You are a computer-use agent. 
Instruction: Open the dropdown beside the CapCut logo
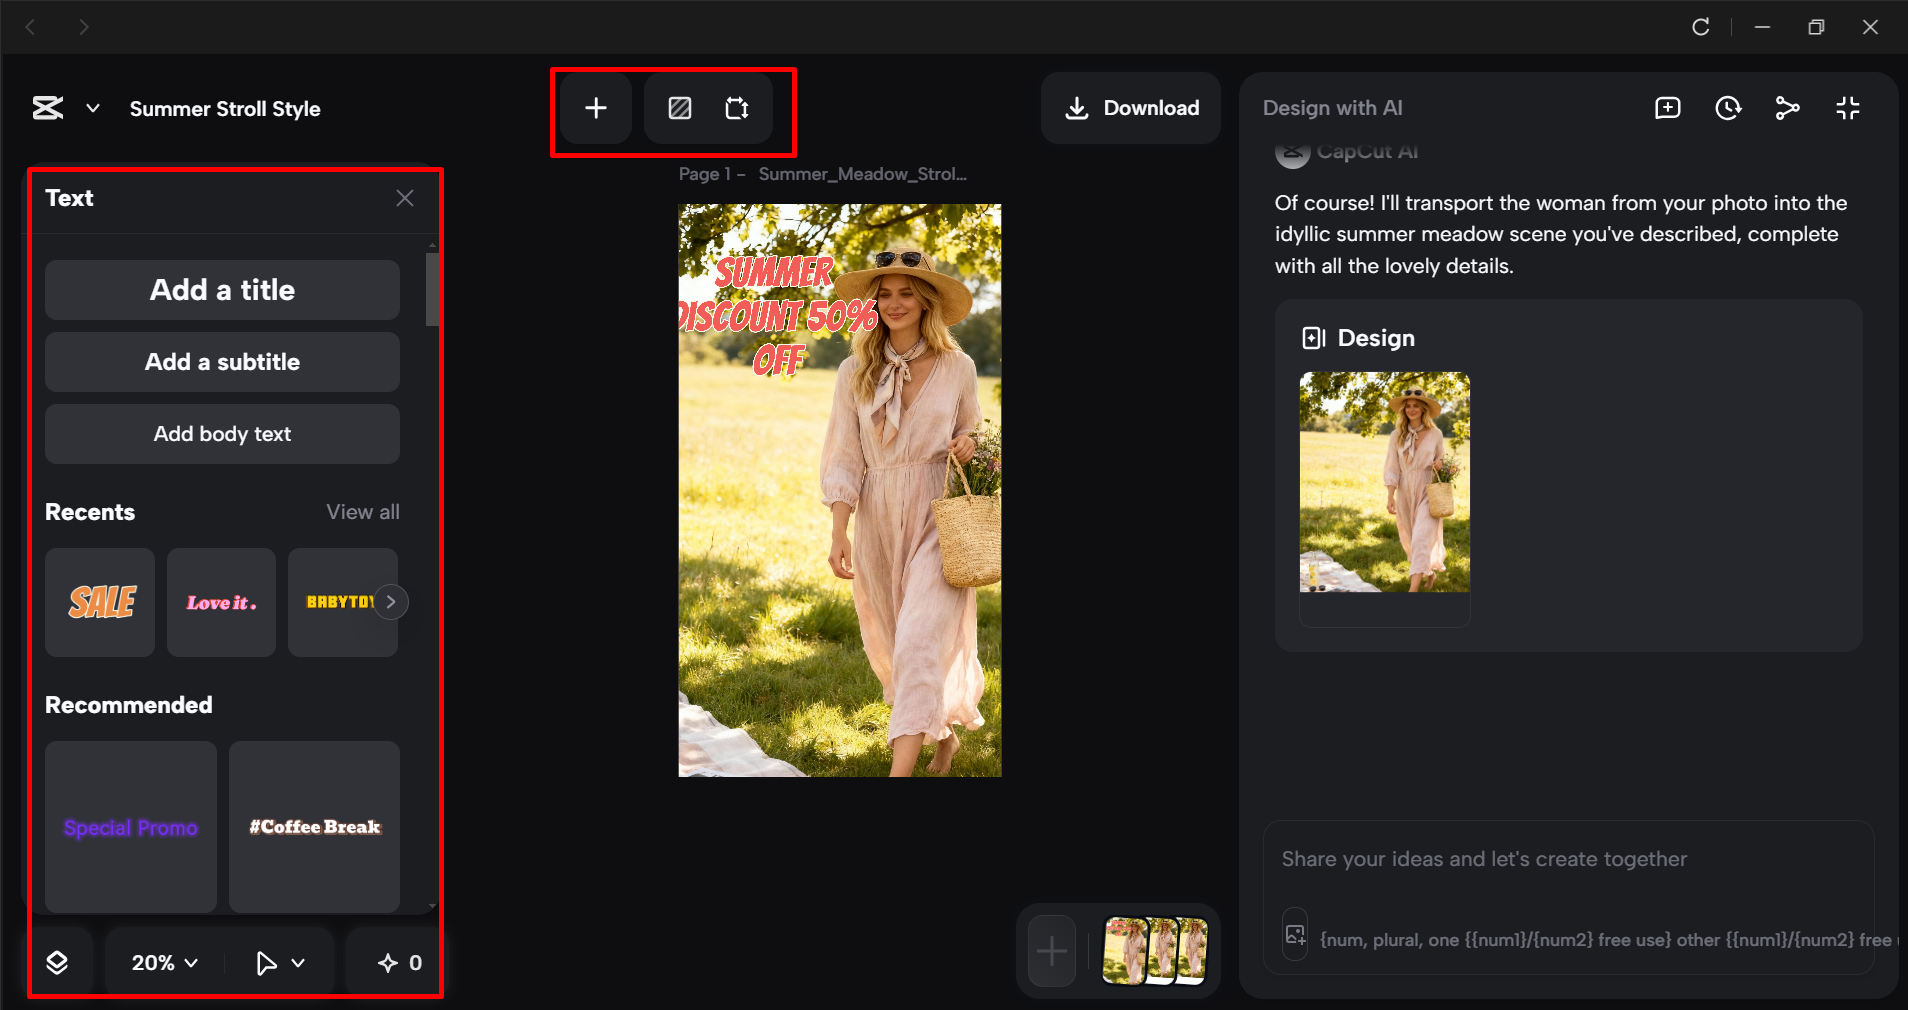(92, 108)
